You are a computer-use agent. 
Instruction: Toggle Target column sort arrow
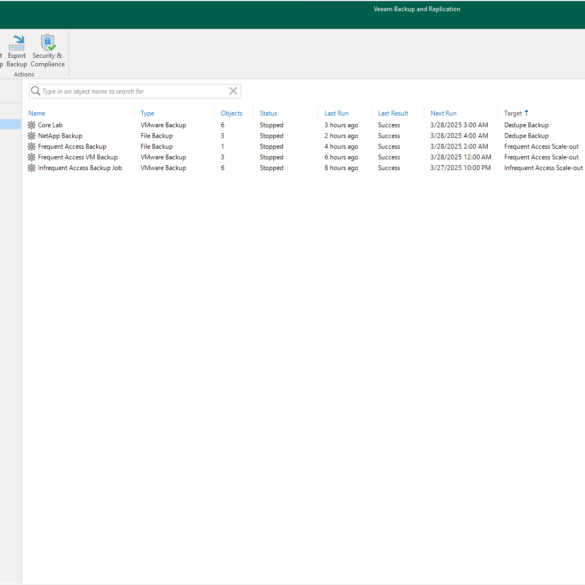[526, 113]
